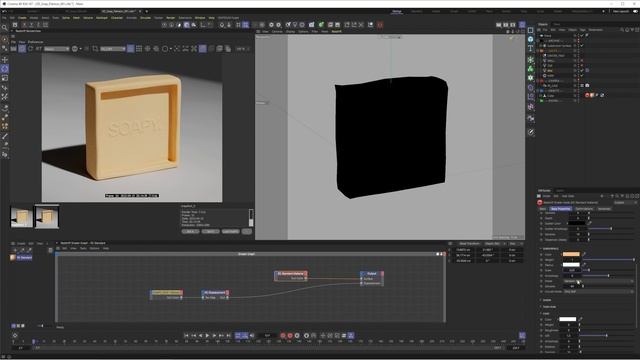Toggle the autokey red button in timeline
This screenshot has height=360, width=640.
coord(290,336)
